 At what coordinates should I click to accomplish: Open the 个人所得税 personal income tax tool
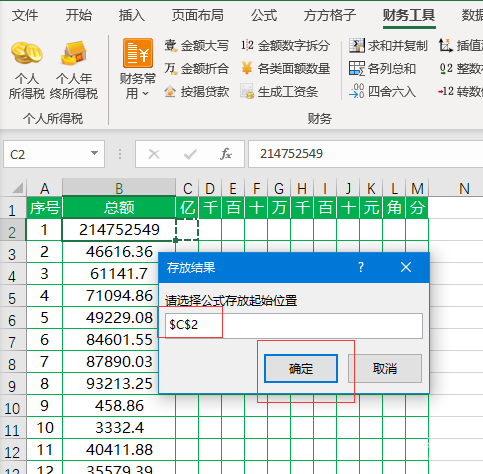(26, 70)
